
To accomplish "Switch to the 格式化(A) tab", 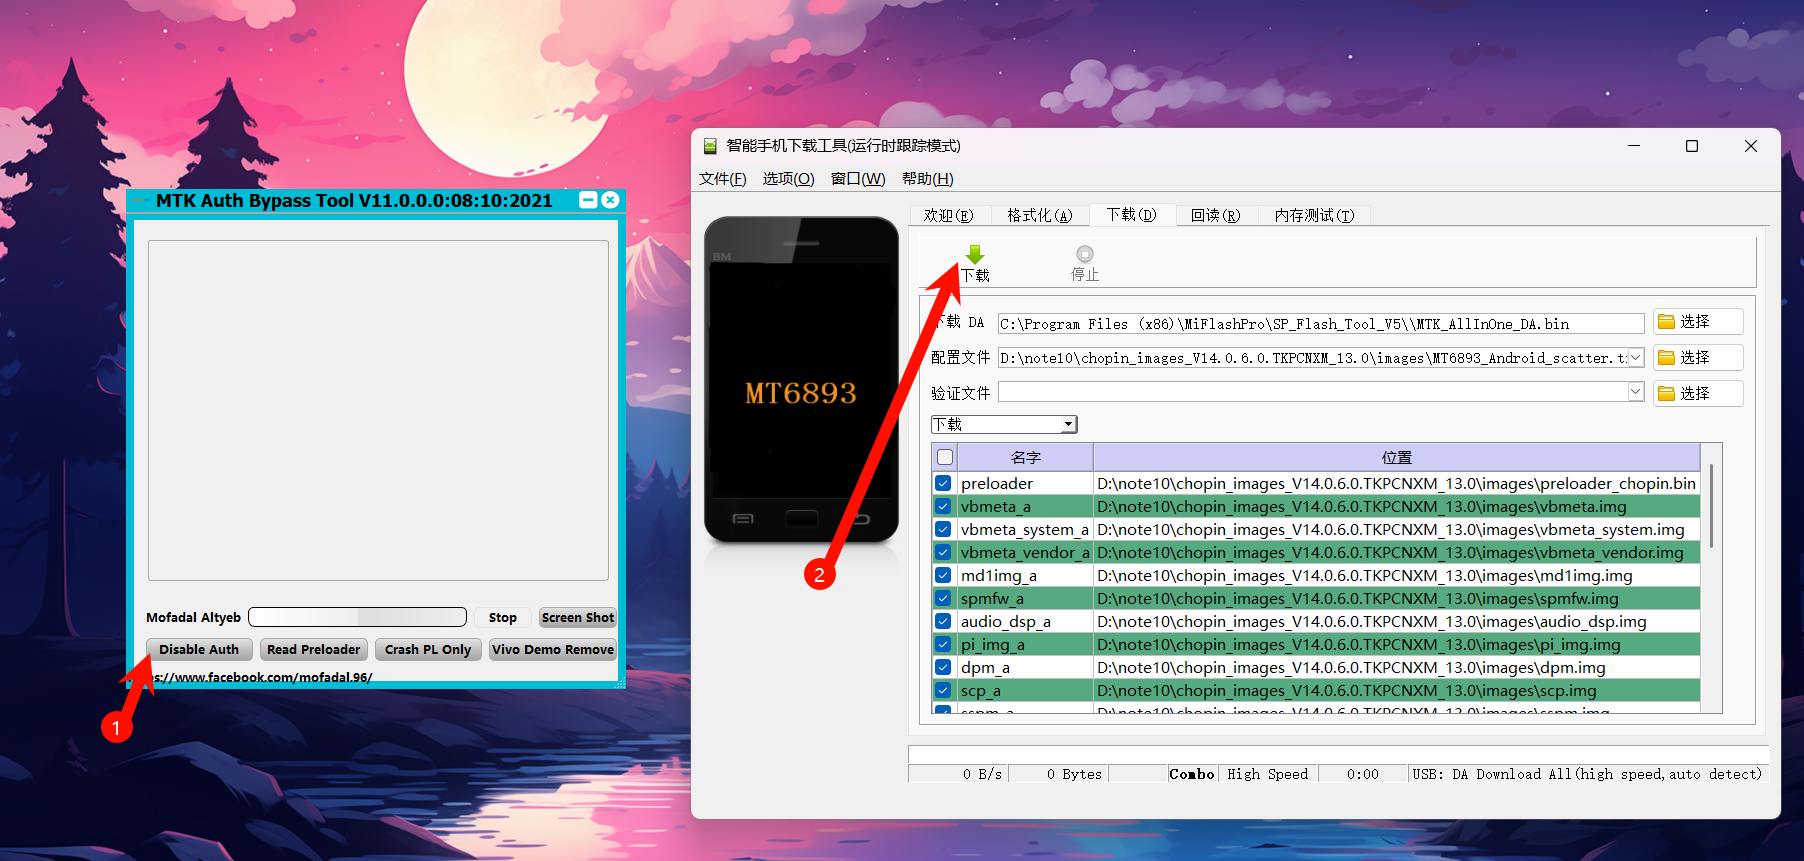I will click(x=1039, y=215).
